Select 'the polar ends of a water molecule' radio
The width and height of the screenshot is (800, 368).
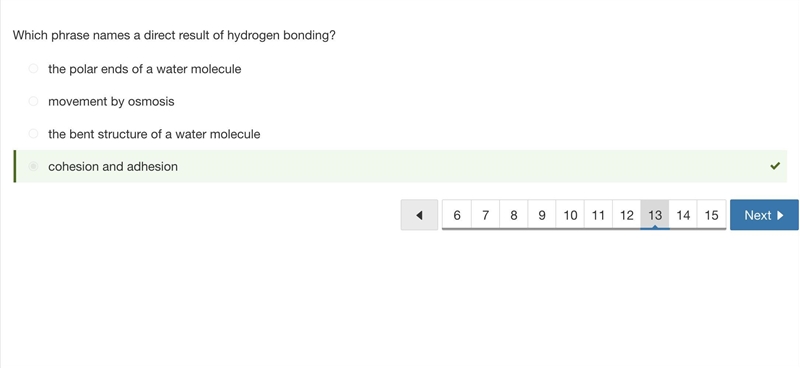pos(33,68)
